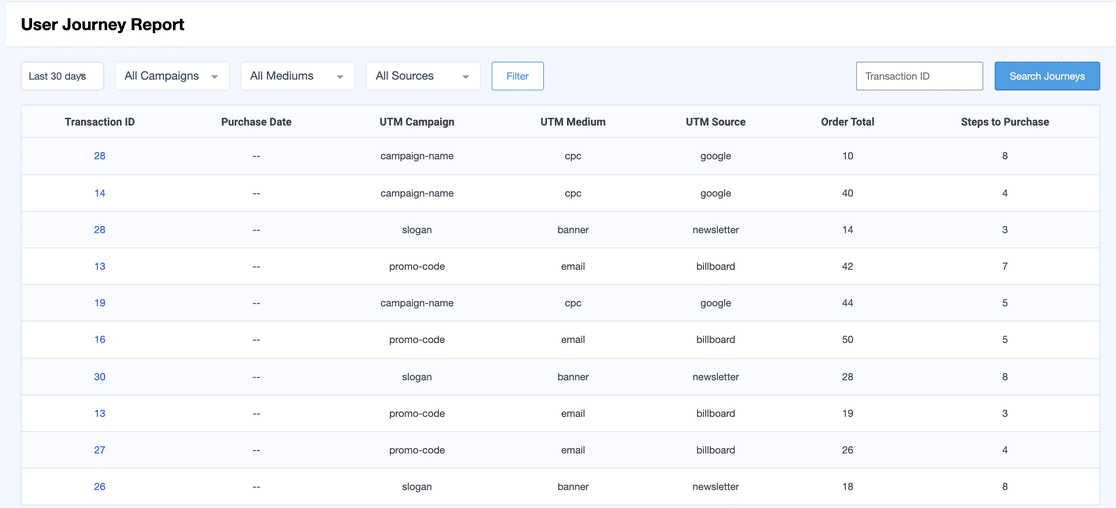Select order total value 44
The width and height of the screenshot is (1116, 508).
click(x=848, y=303)
